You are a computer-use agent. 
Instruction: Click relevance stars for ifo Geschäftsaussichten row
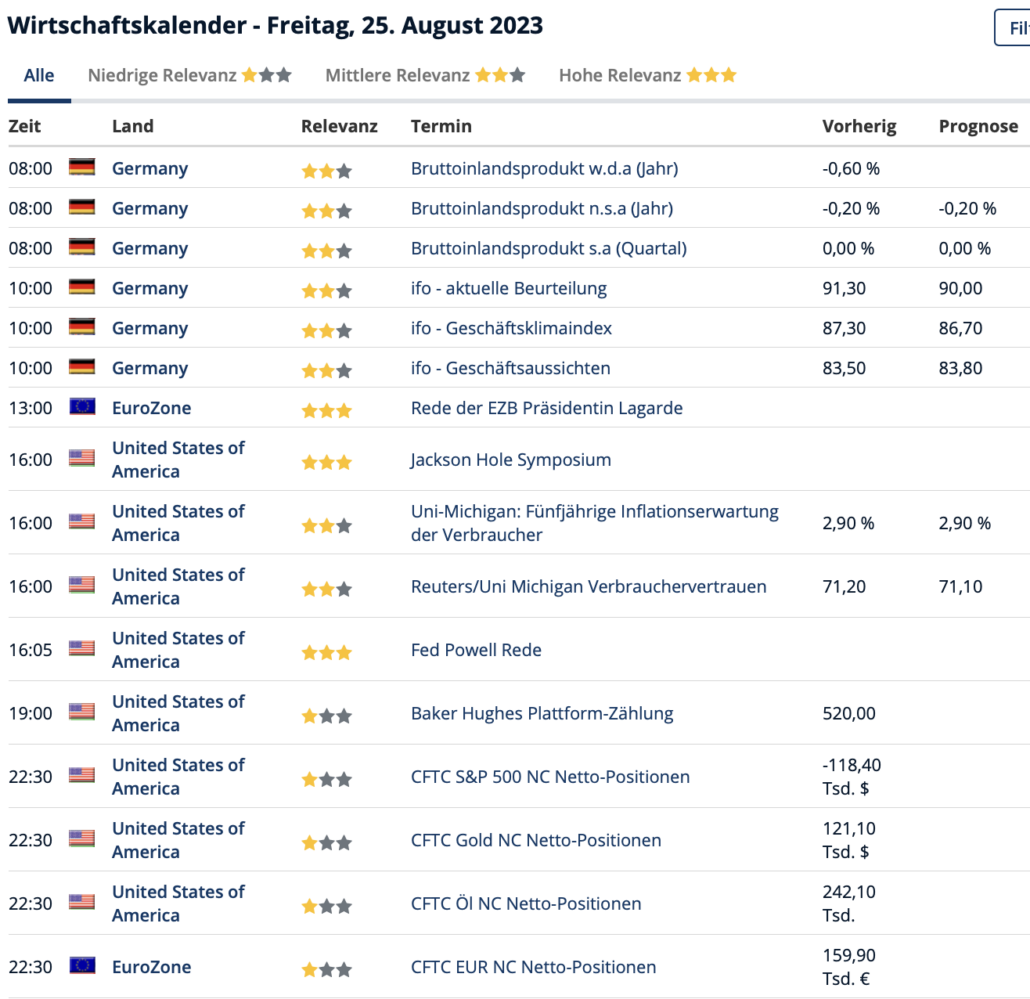(327, 370)
